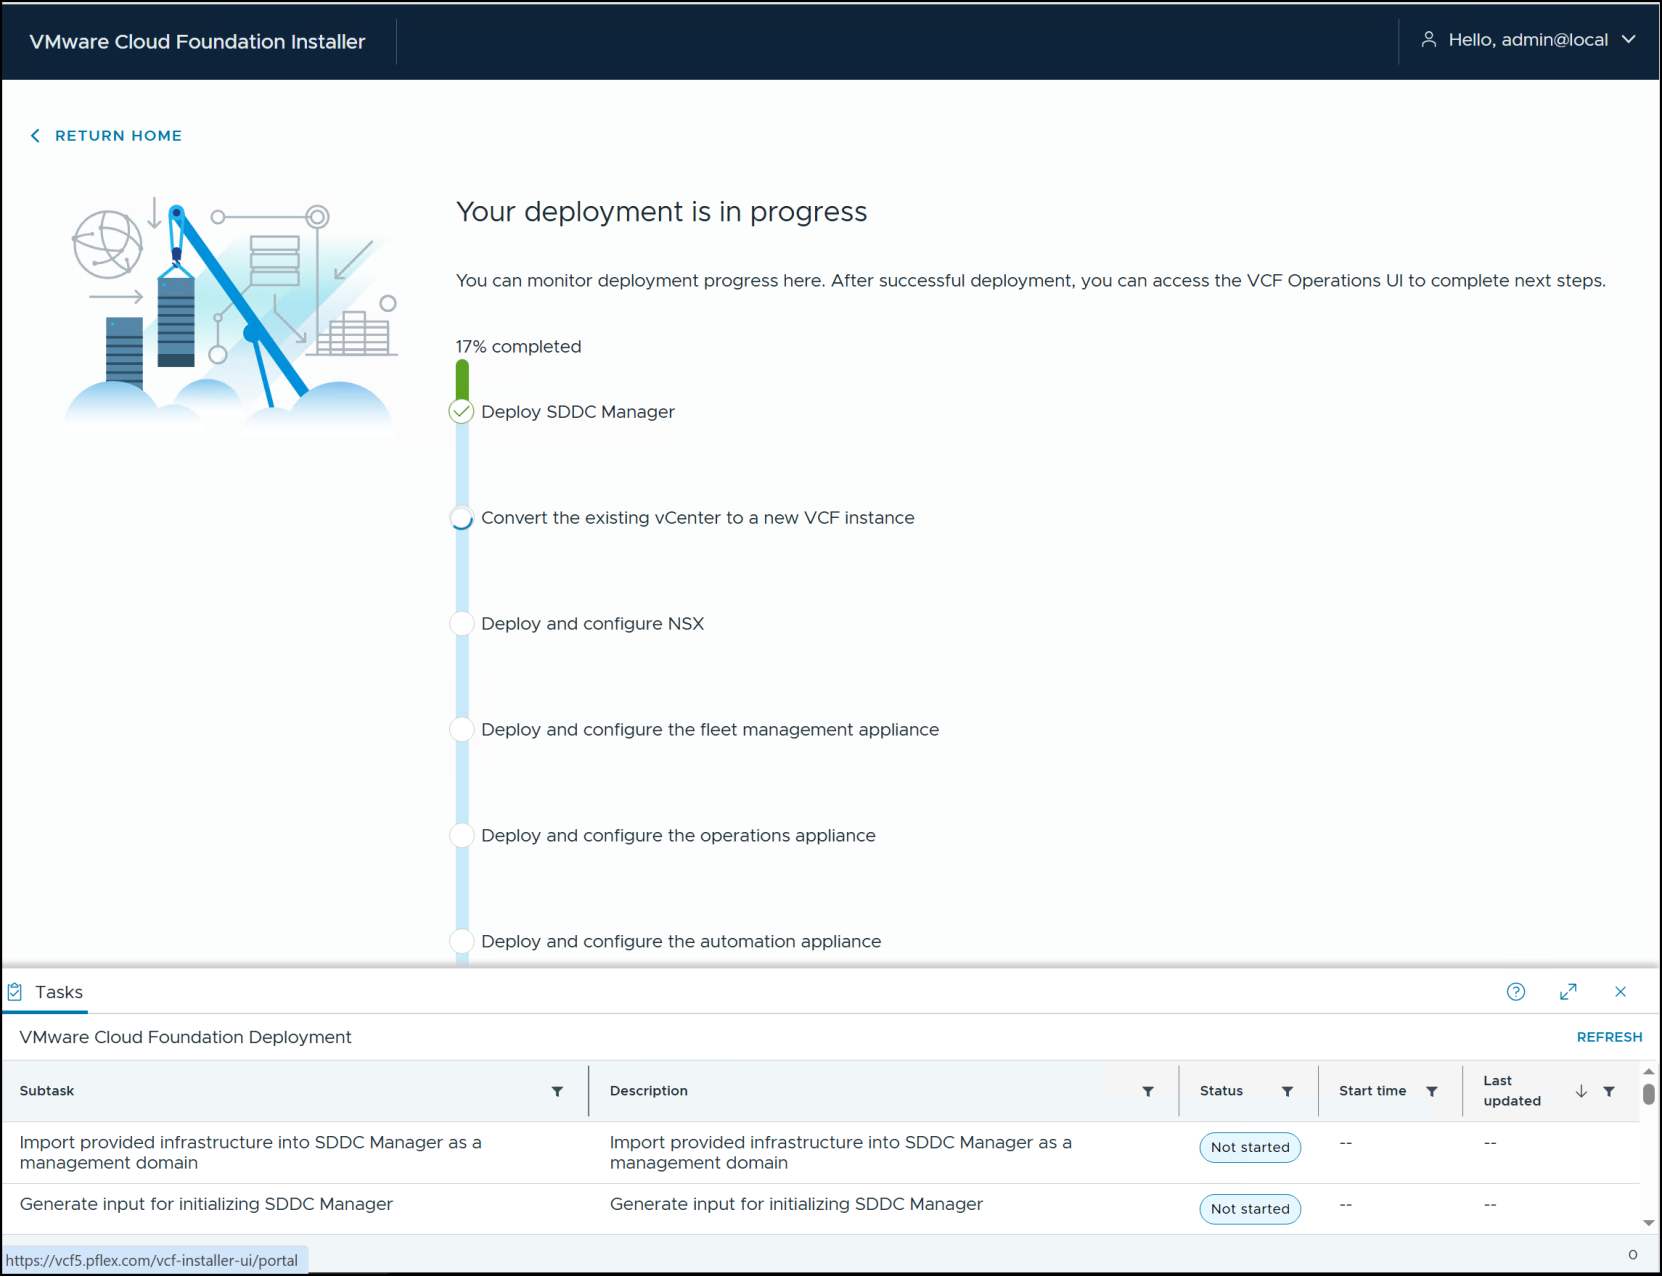Click the Description column header
Viewport: 1662px width, 1277px height.
click(649, 1091)
